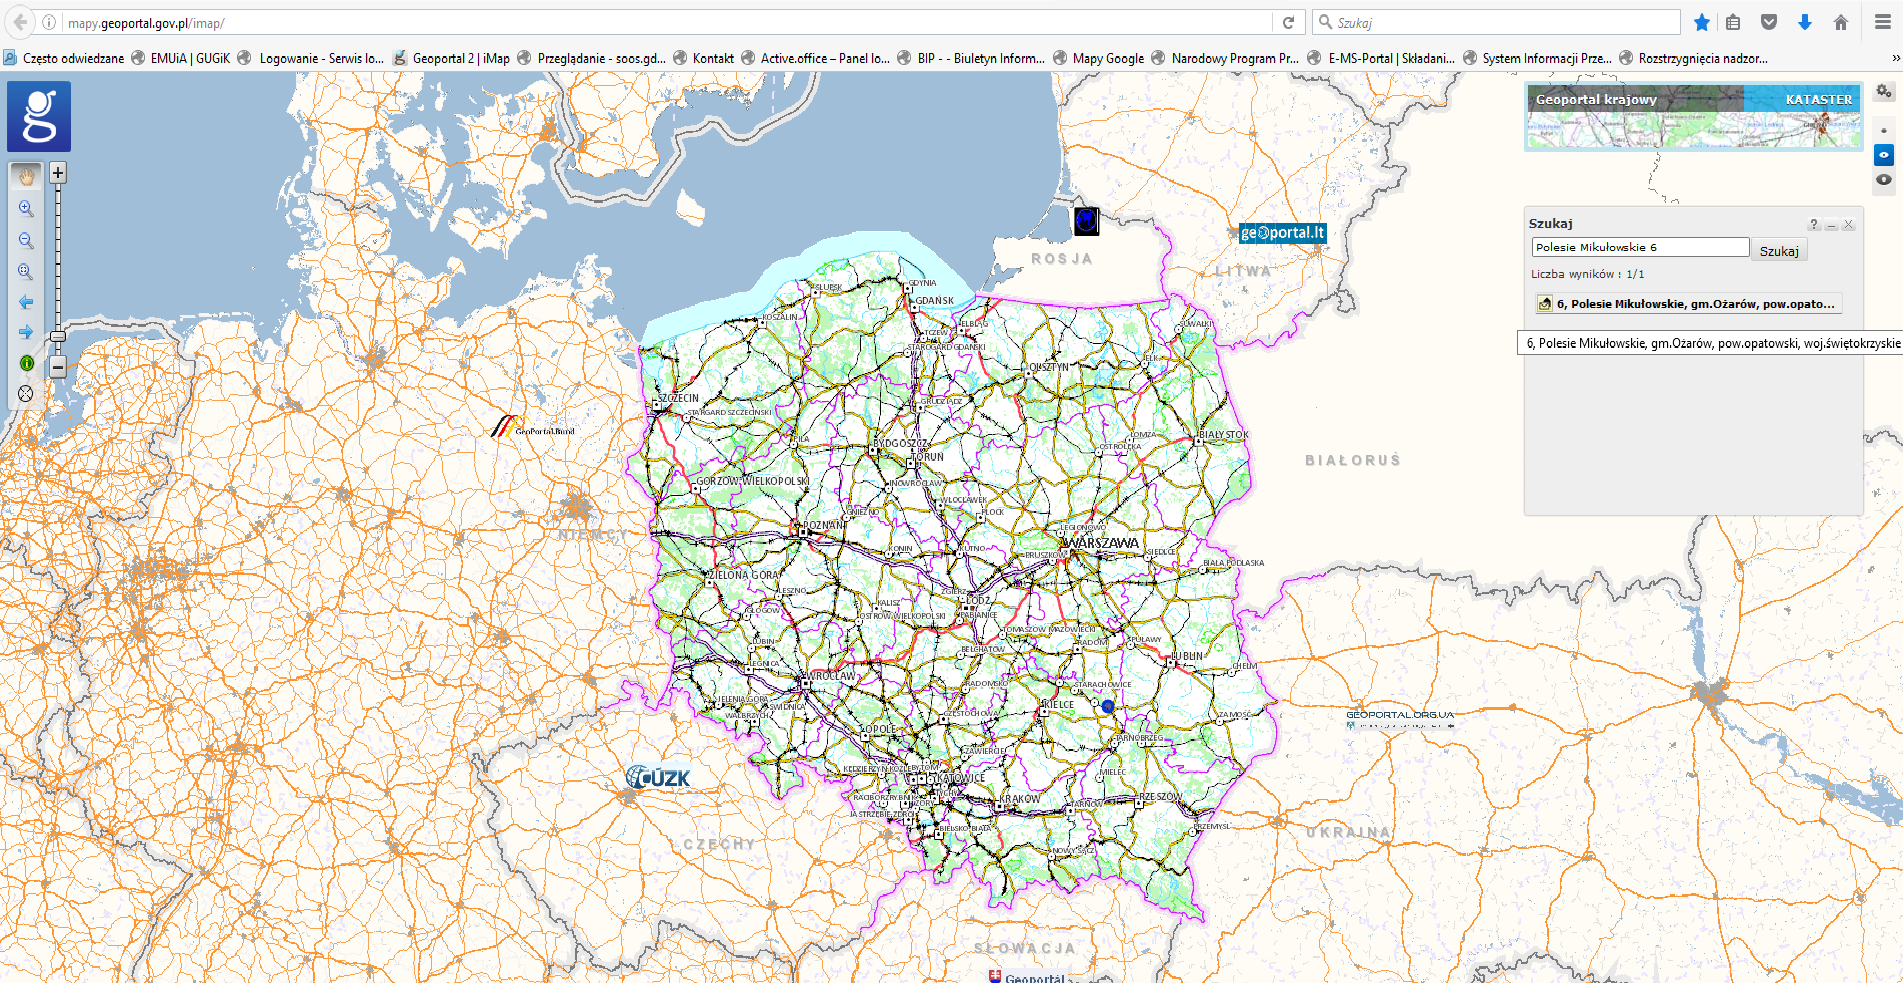Click the plus button above the zoom slider

pyautogui.click(x=58, y=173)
